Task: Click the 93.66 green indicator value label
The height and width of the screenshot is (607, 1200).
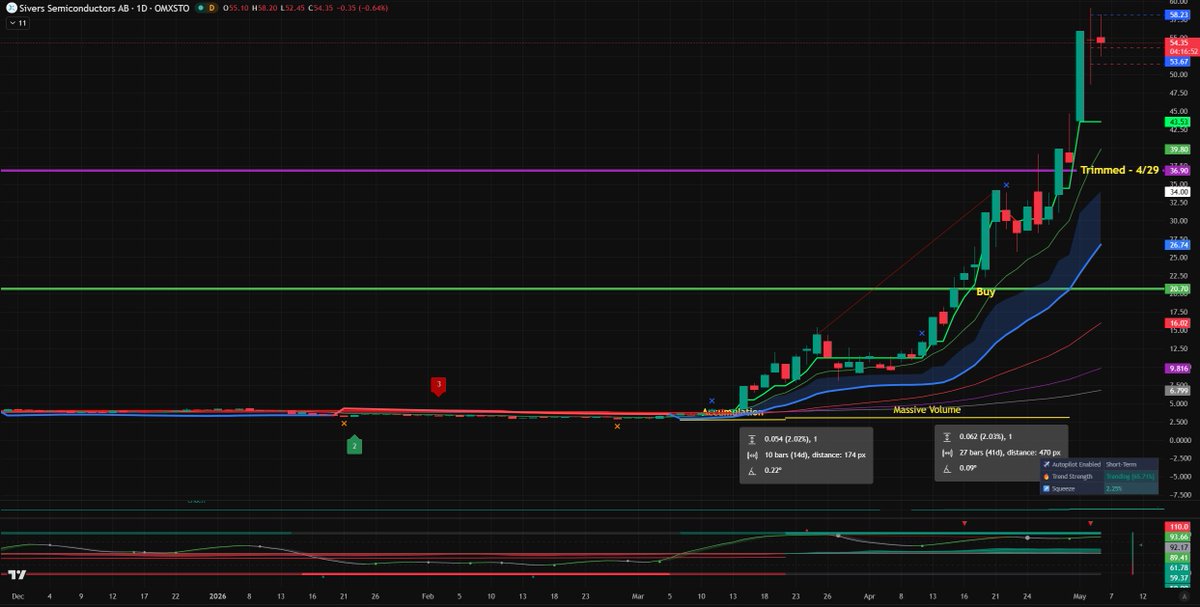Action: [x=1176, y=537]
